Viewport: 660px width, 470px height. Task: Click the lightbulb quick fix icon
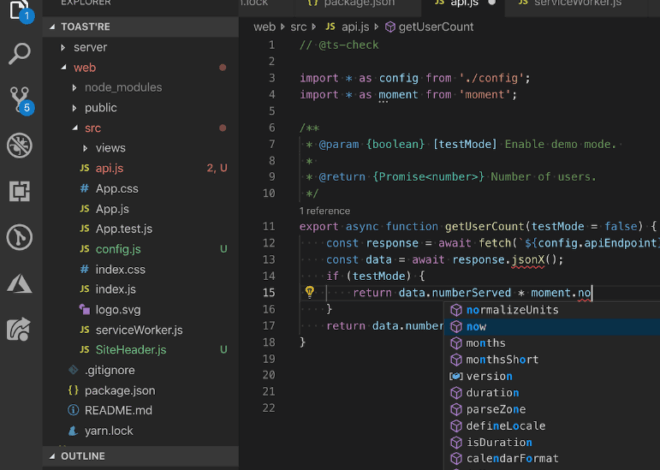(310, 292)
